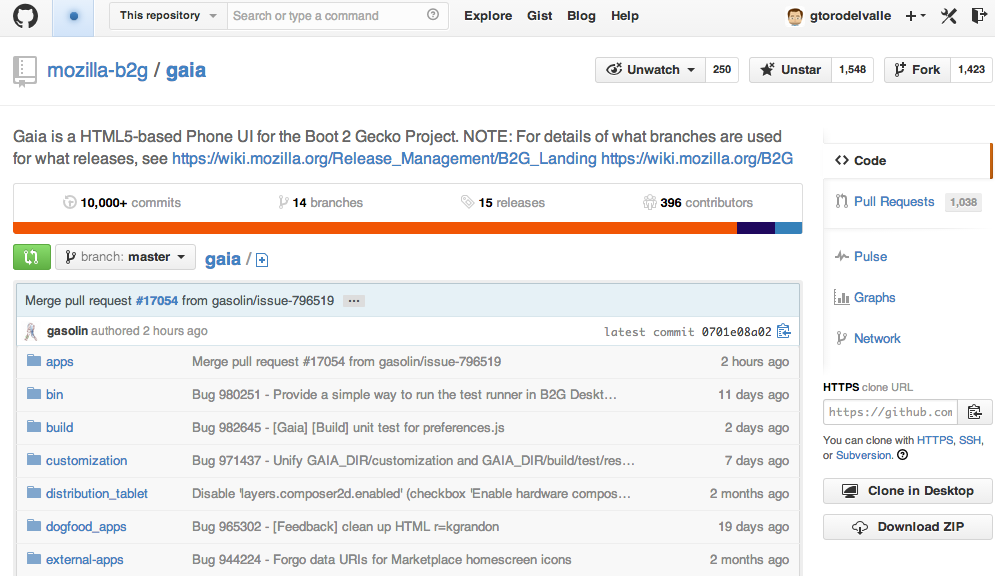
Task: Click the orange segment of language bar
Action: coord(375,228)
